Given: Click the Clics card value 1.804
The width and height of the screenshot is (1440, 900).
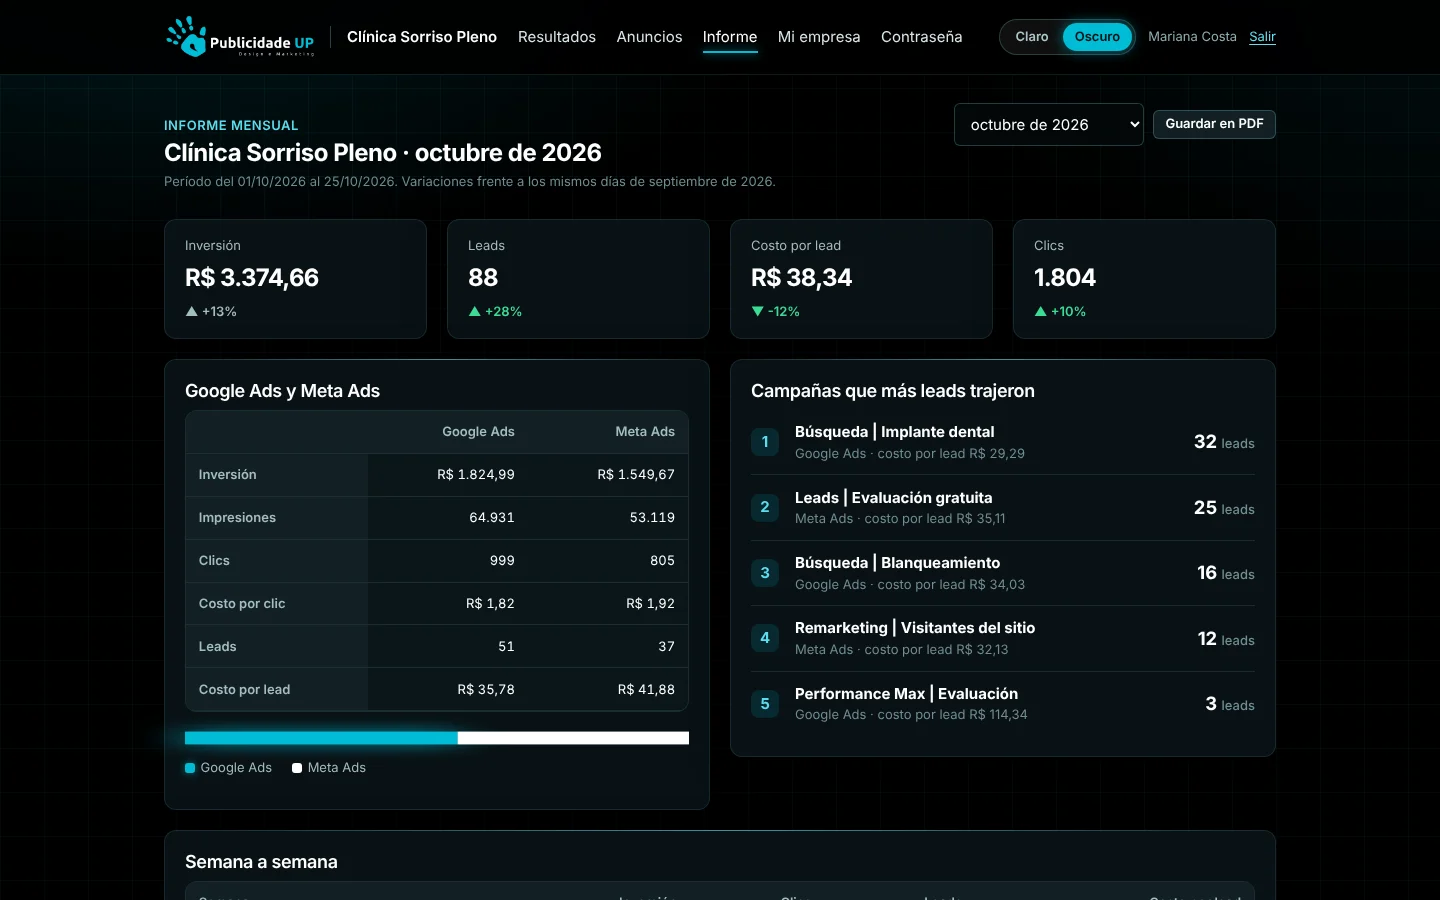Looking at the screenshot, I should [x=1065, y=278].
